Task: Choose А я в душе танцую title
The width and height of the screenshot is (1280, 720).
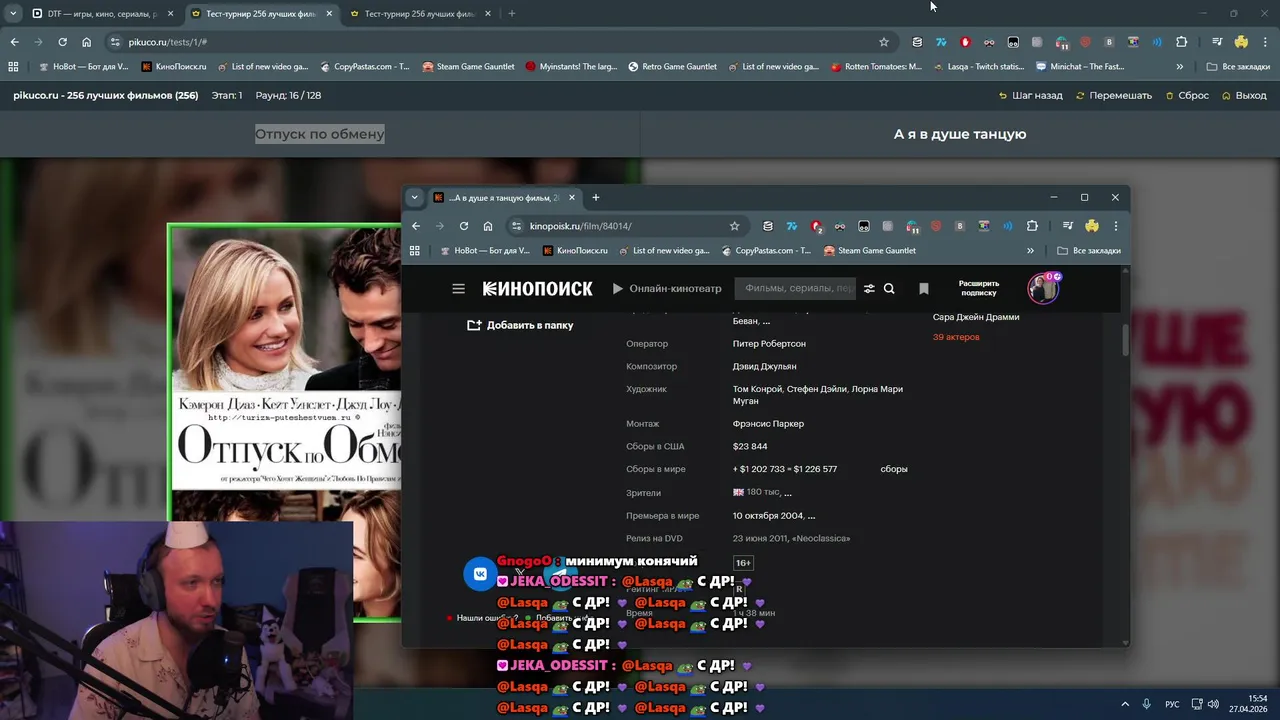Action: tap(960, 134)
